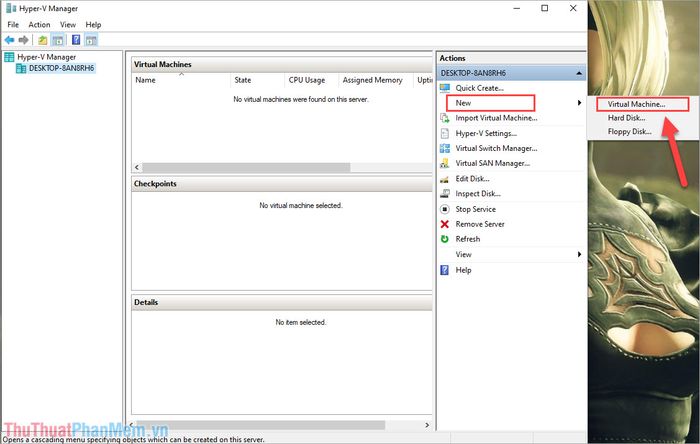Choose Virtual Machine... from the New submenu
This screenshot has height=444, width=700.
[x=637, y=104]
